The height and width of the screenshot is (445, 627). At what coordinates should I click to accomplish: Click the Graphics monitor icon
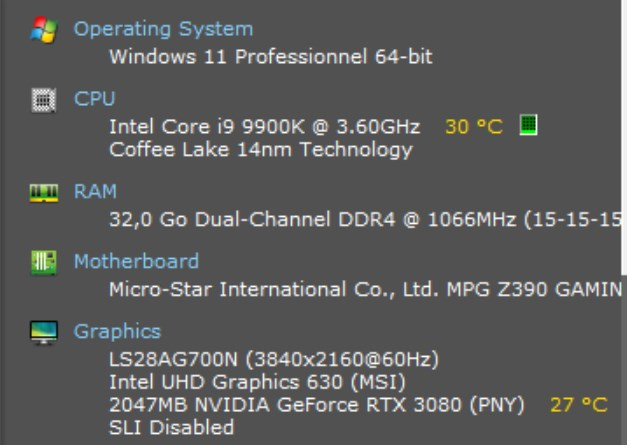click(44, 332)
